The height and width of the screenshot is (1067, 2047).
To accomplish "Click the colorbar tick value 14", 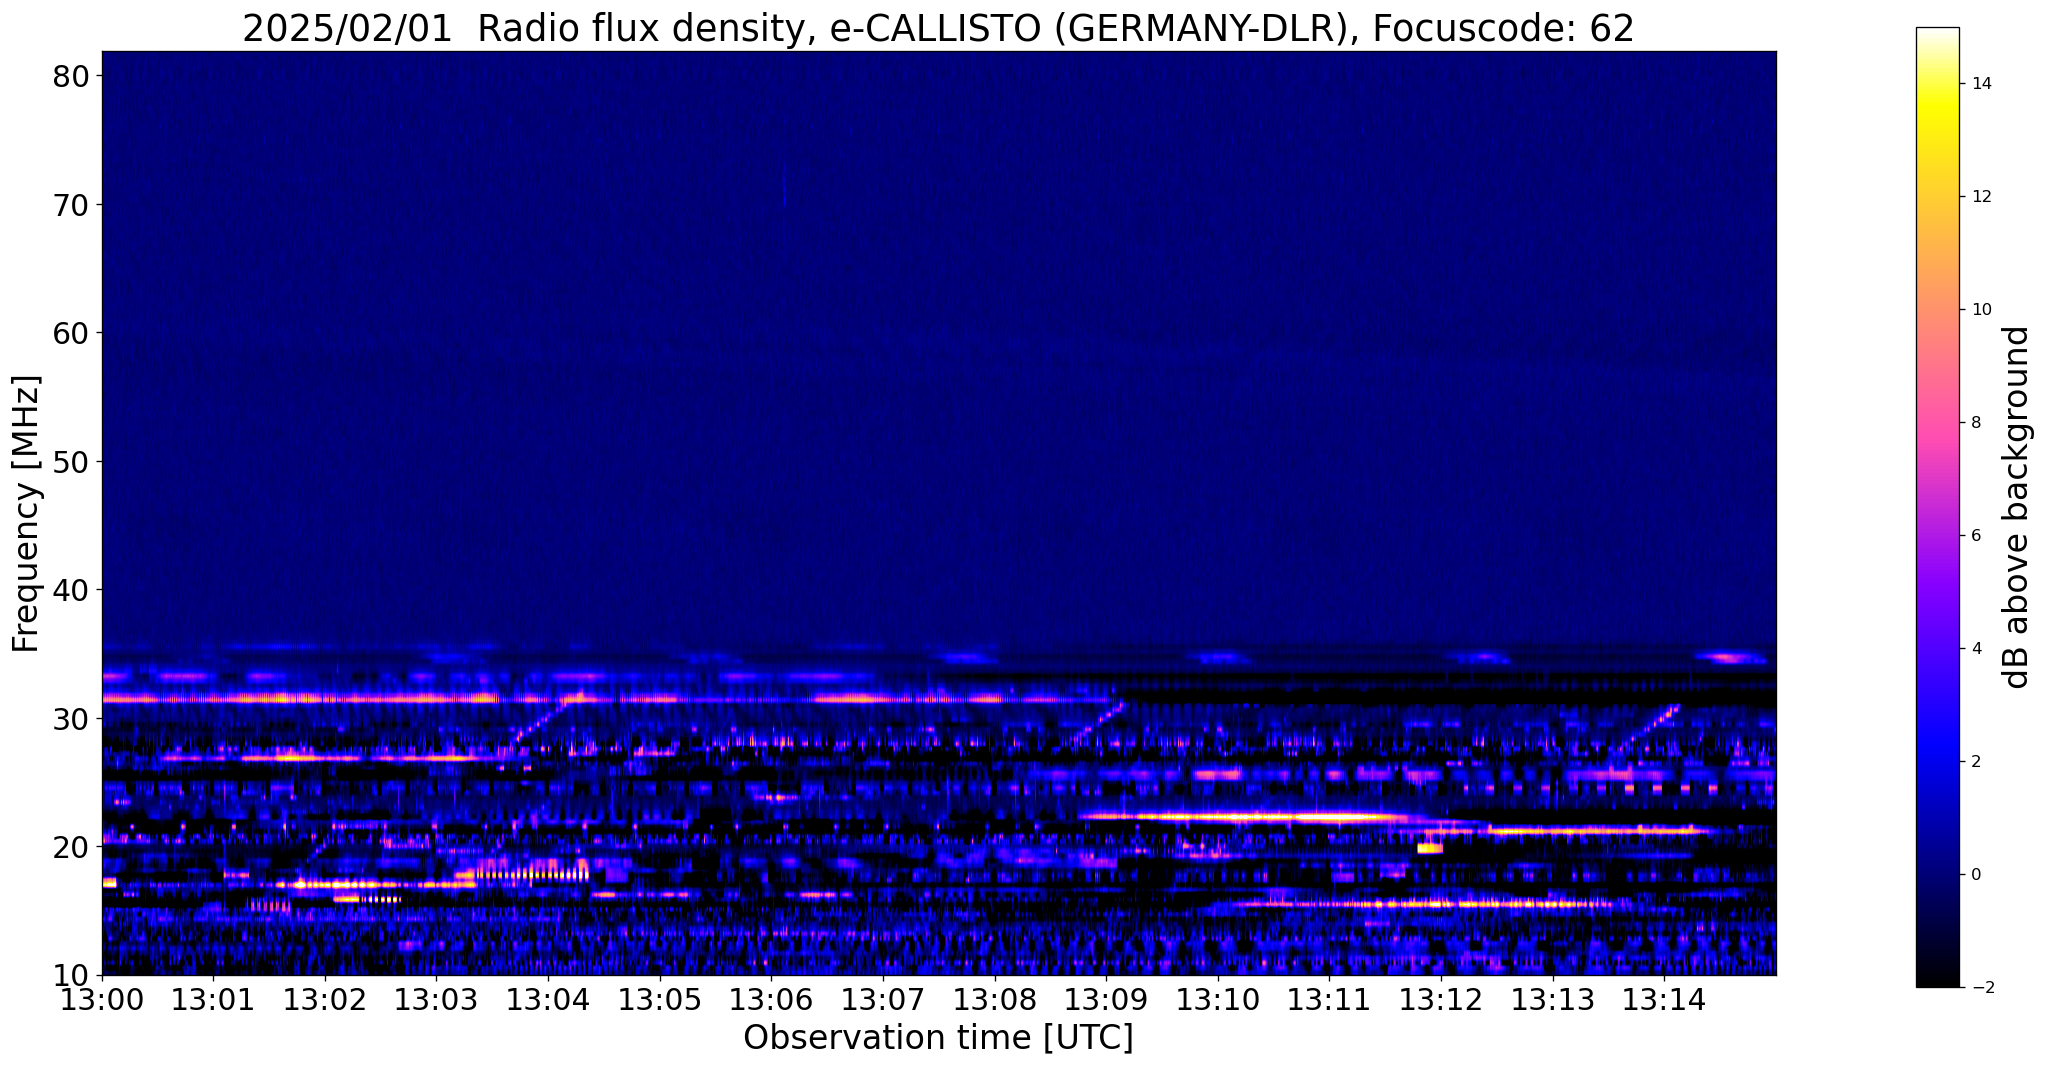I will [1981, 84].
